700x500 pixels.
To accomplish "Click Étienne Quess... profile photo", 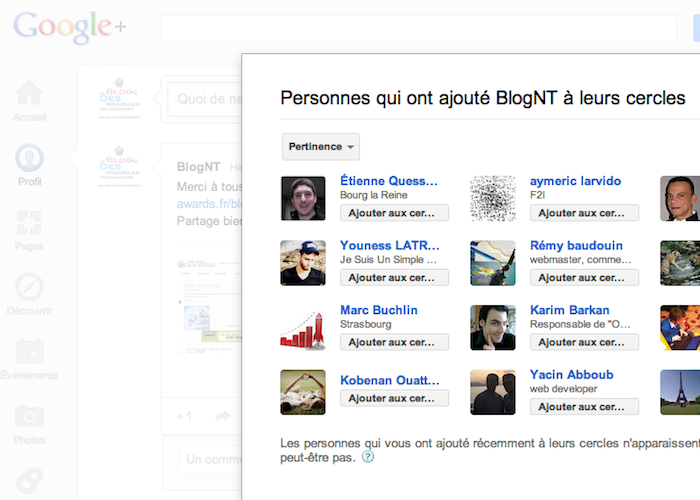I will pos(303,198).
